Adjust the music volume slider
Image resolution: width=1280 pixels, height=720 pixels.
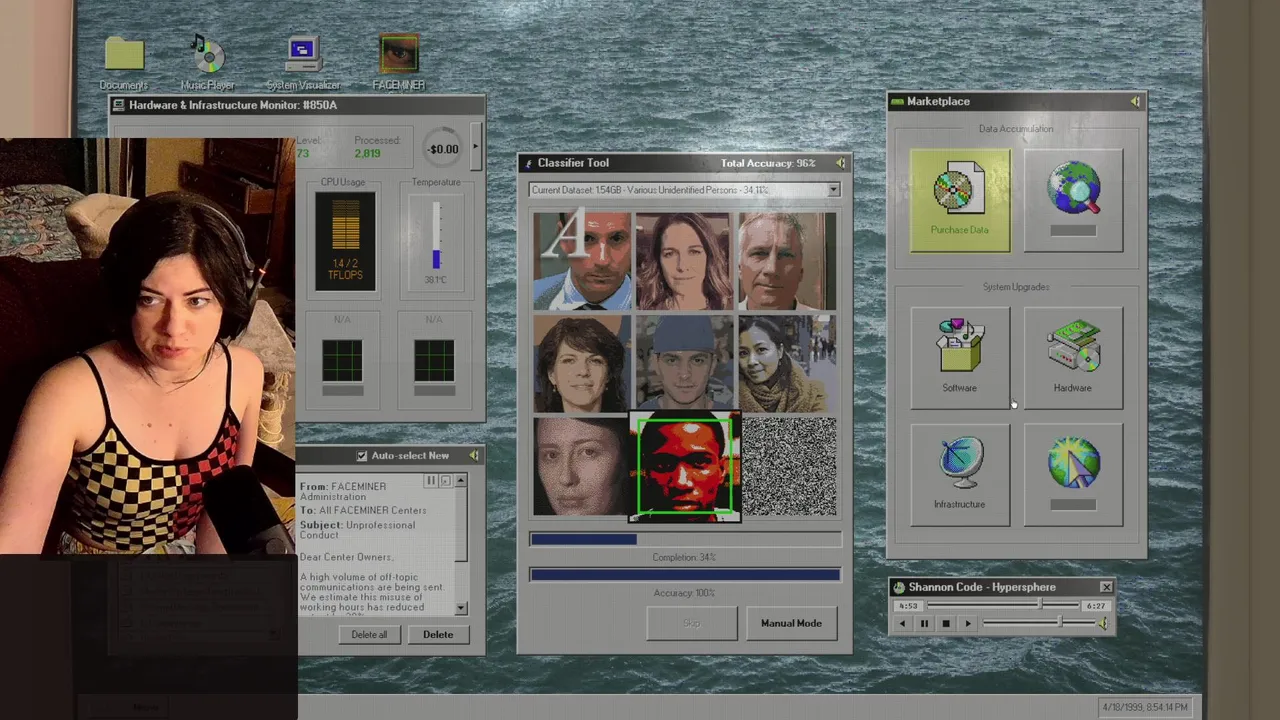click(x=1040, y=623)
